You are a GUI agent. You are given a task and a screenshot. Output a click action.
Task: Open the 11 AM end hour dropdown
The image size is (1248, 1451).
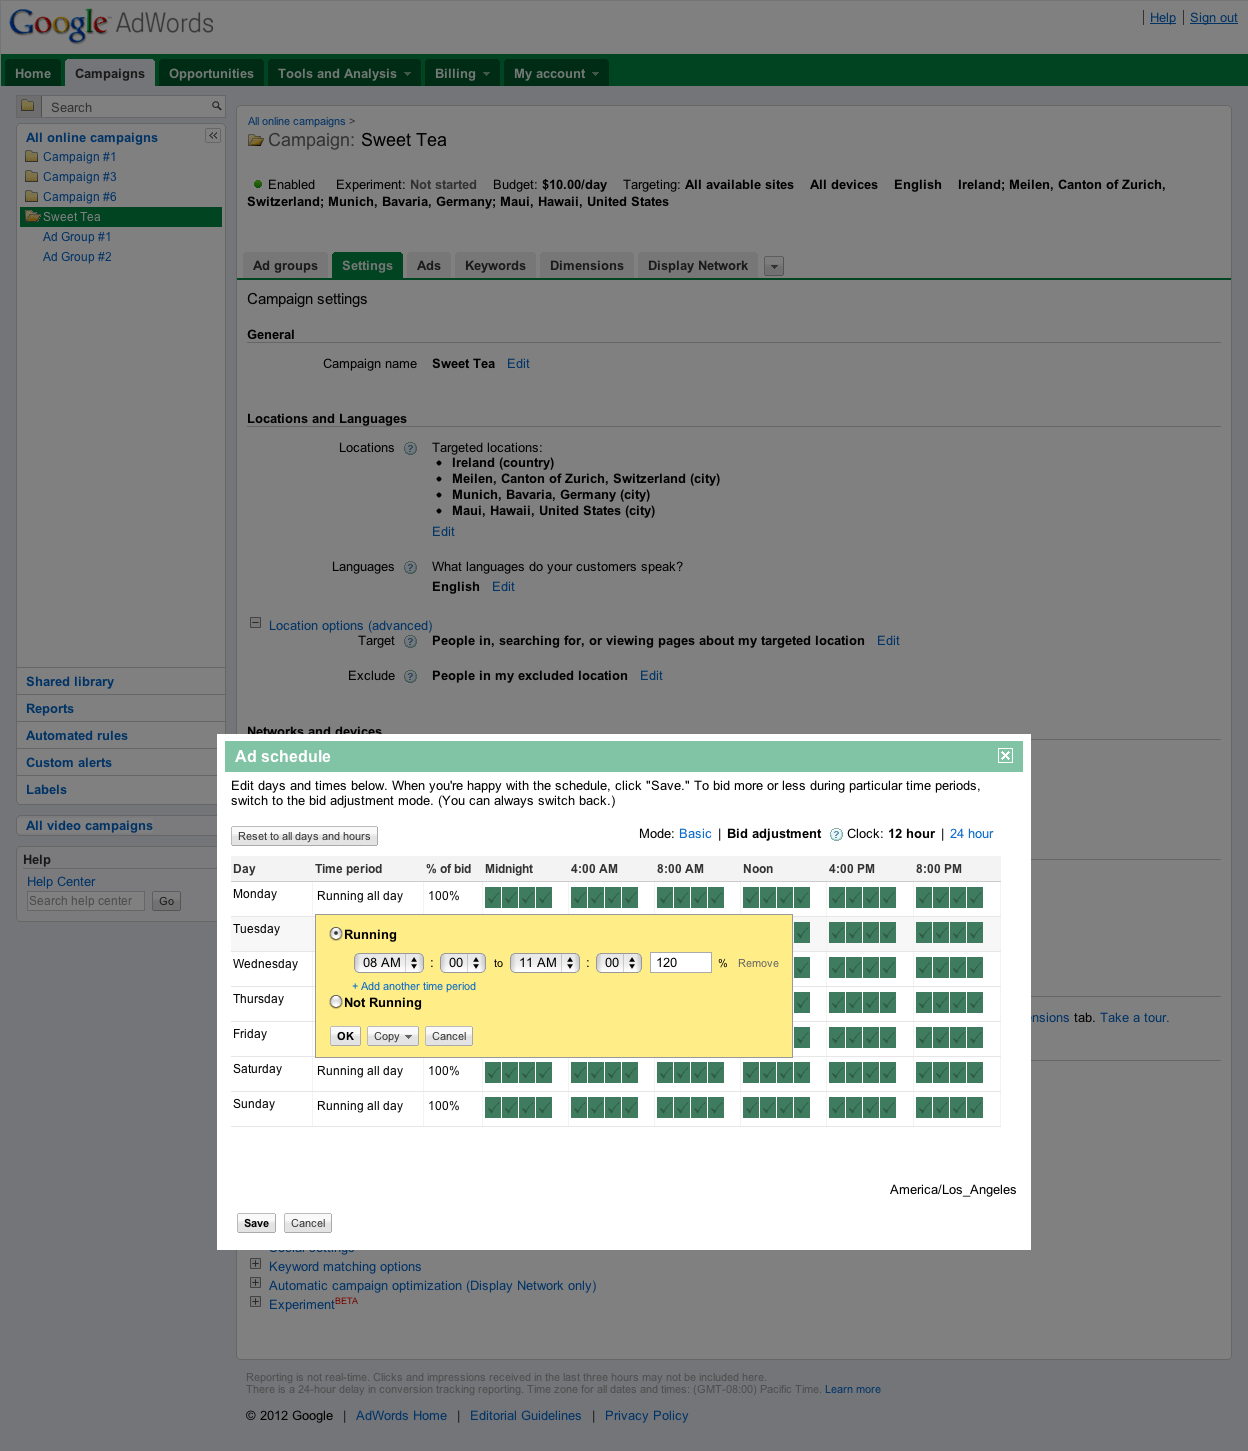point(545,963)
